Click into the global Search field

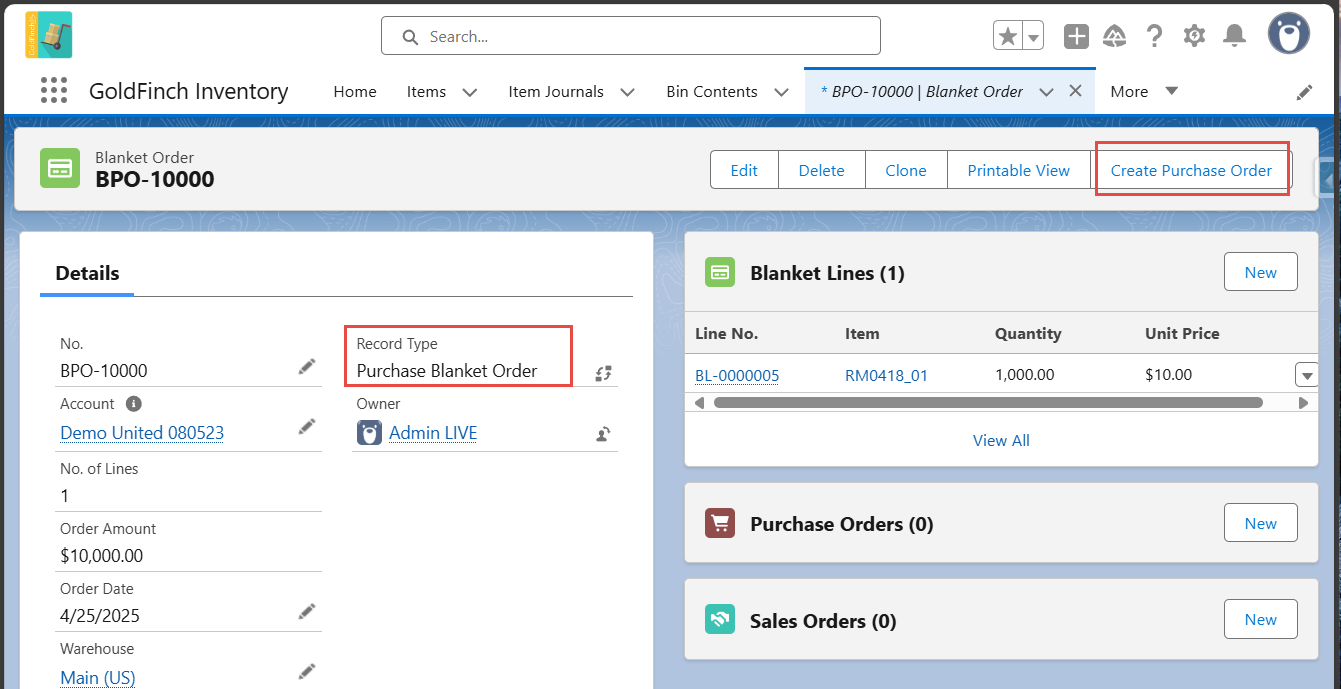coord(631,36)
